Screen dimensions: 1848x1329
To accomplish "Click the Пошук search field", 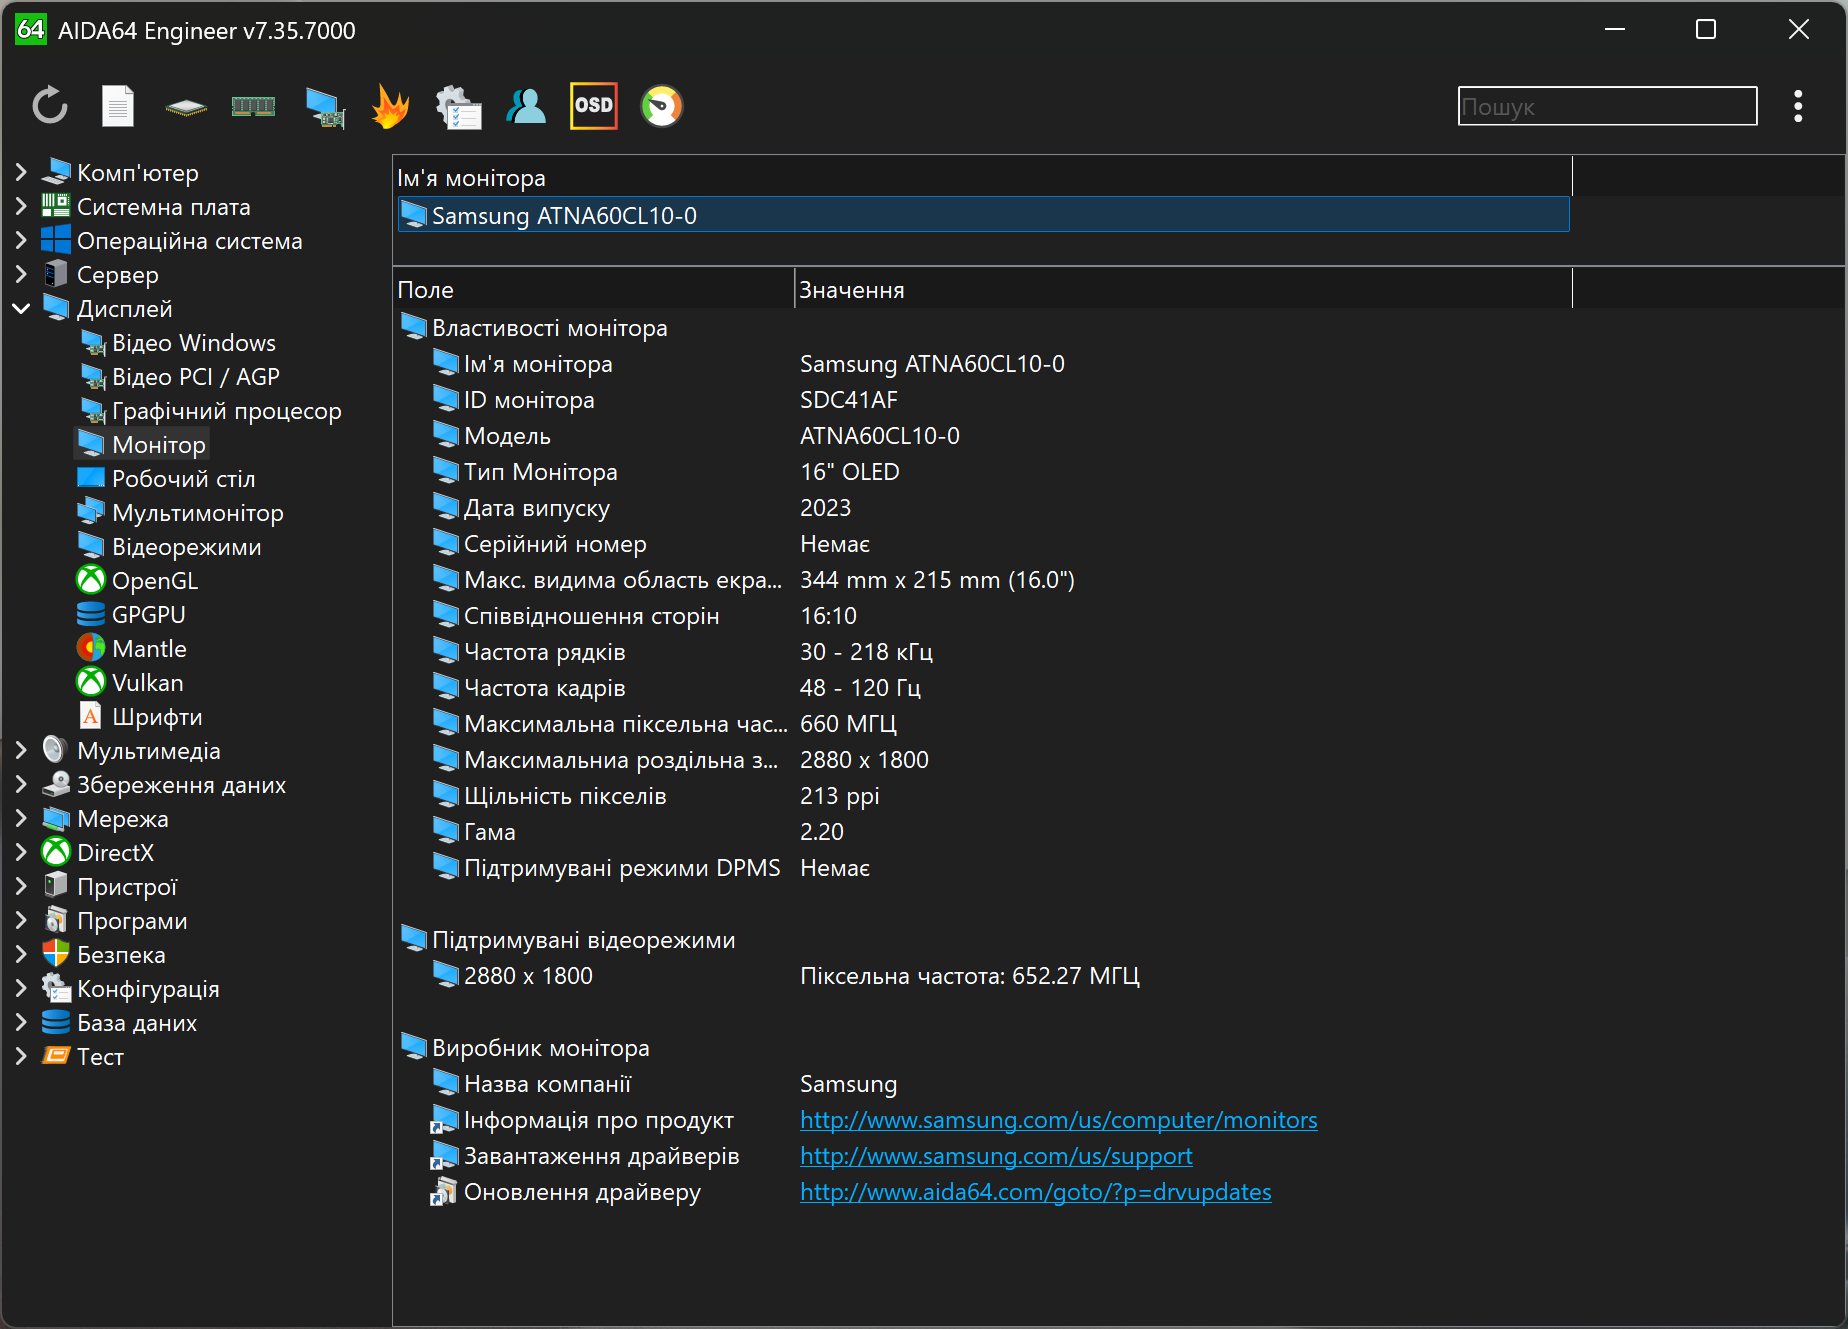I will [x=1606, y=106].
